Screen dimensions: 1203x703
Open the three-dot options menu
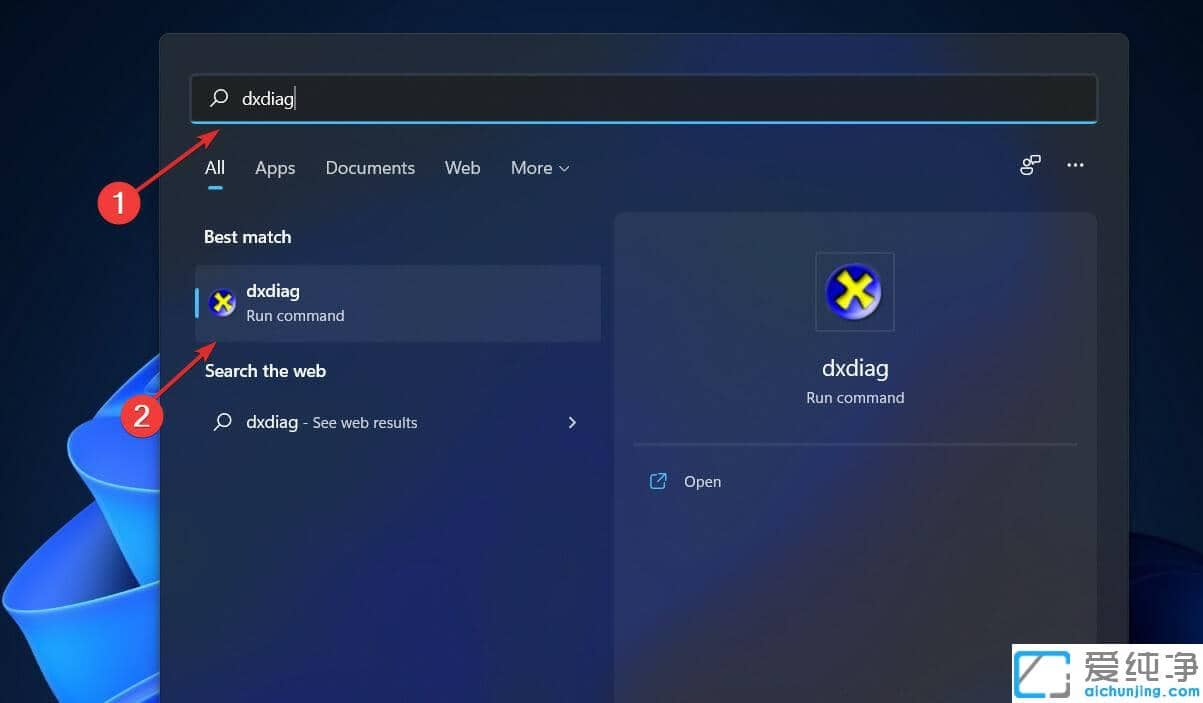pos(1075,166)
